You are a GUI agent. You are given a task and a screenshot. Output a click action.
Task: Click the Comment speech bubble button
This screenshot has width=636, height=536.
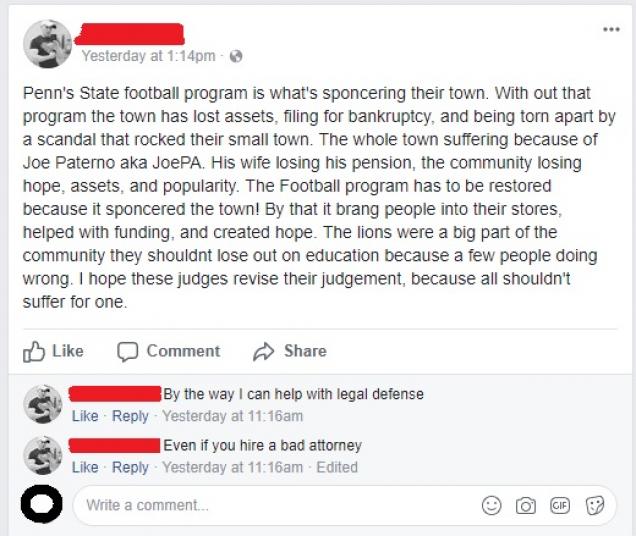(x=168, y=351)
